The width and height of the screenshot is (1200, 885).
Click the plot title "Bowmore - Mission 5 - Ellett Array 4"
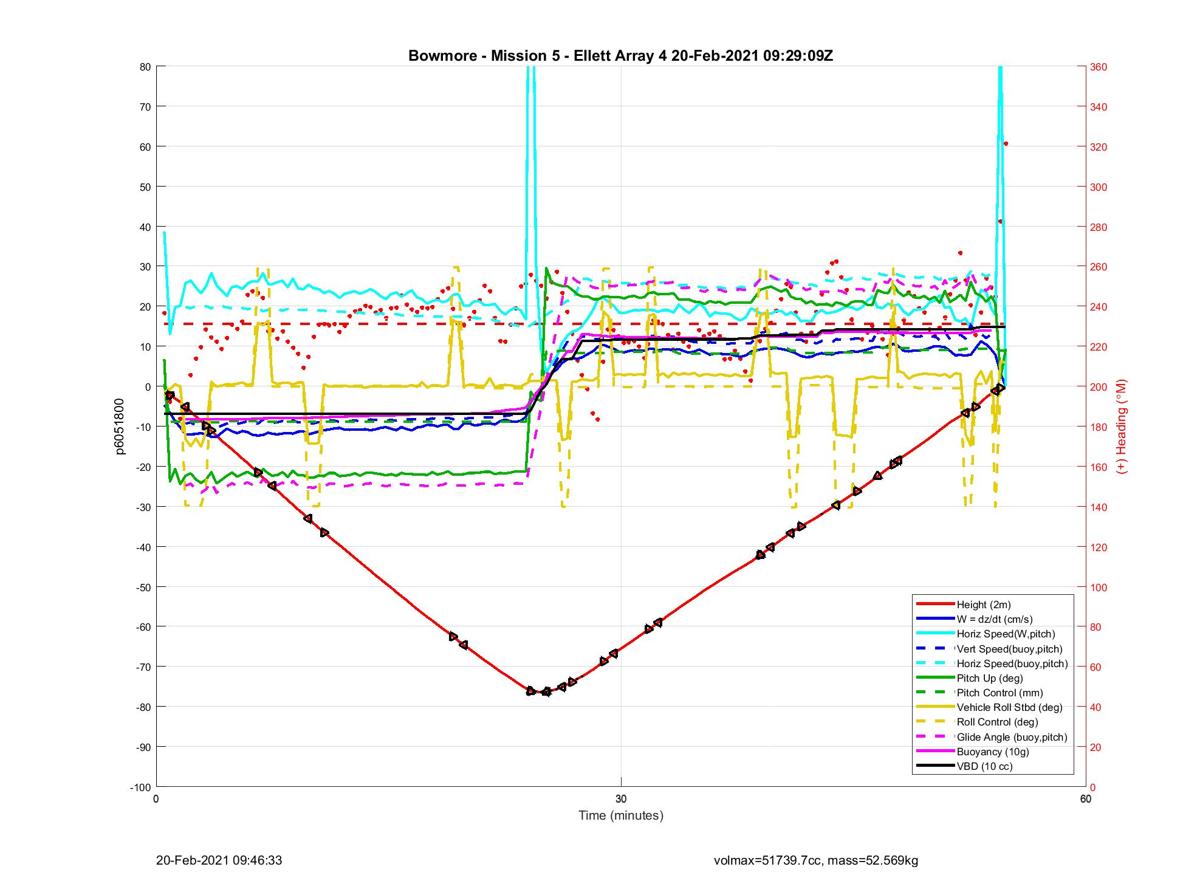(538, 55)
